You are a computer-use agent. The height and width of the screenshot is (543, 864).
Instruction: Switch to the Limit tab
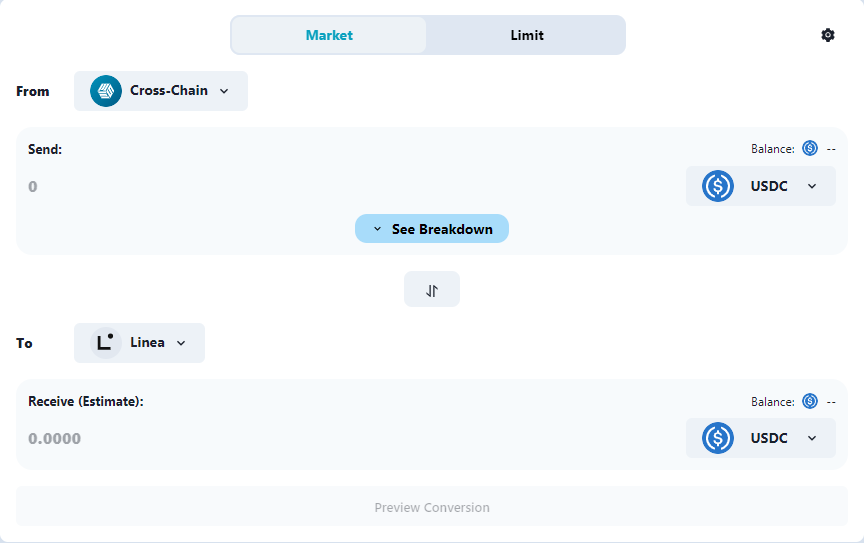coord(527,35)
